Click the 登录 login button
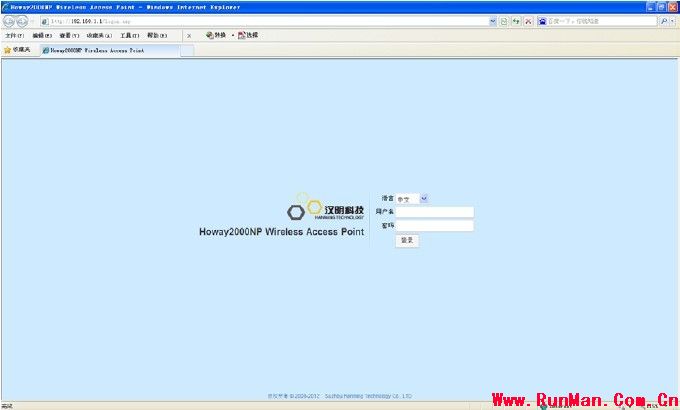 click(x=407, y=240)
